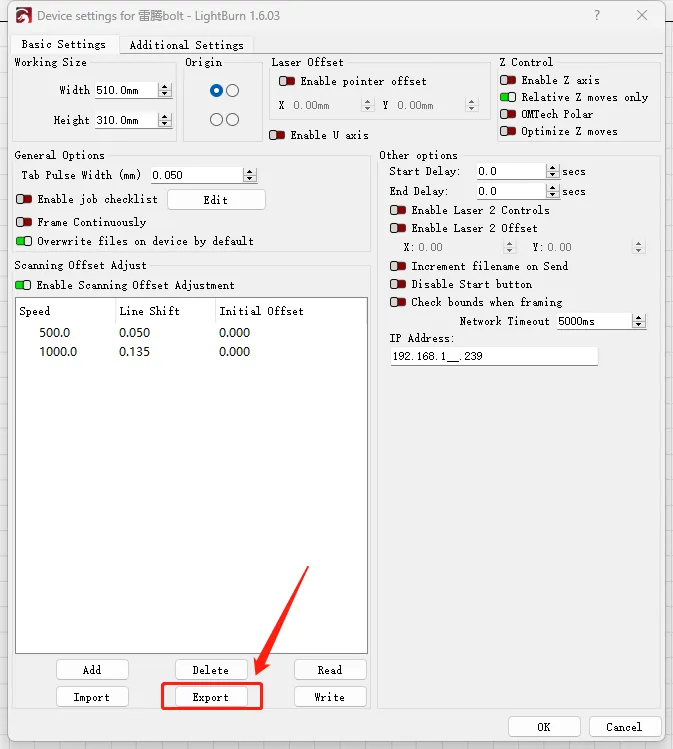Disable Scanning Offset Adjustment switch
Viewport: 673px width, 749px height.
tap(23, 285)
